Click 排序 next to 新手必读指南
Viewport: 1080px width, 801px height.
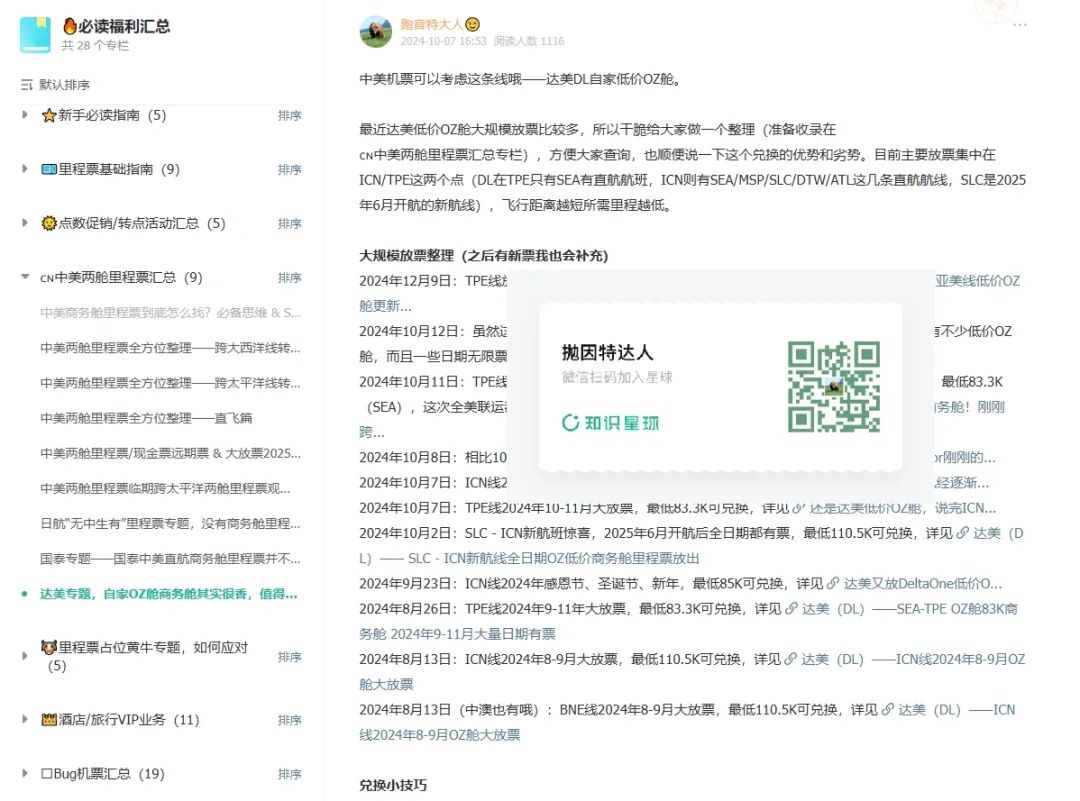(289, 116)
